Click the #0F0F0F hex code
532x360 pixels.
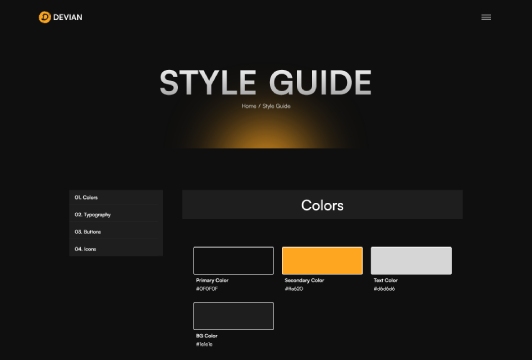tap(207, 289)
